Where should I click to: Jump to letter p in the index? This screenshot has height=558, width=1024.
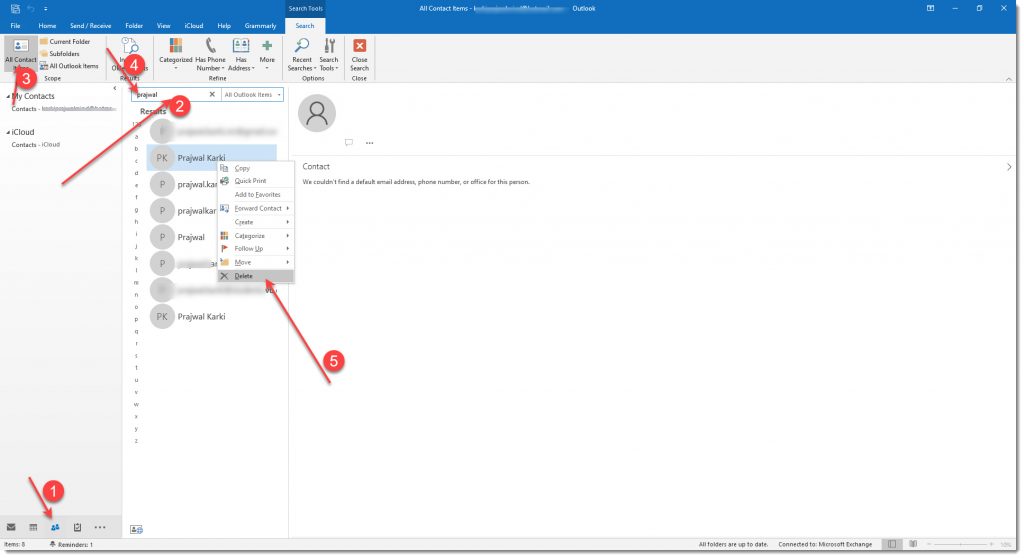click(x=136, y=320)
